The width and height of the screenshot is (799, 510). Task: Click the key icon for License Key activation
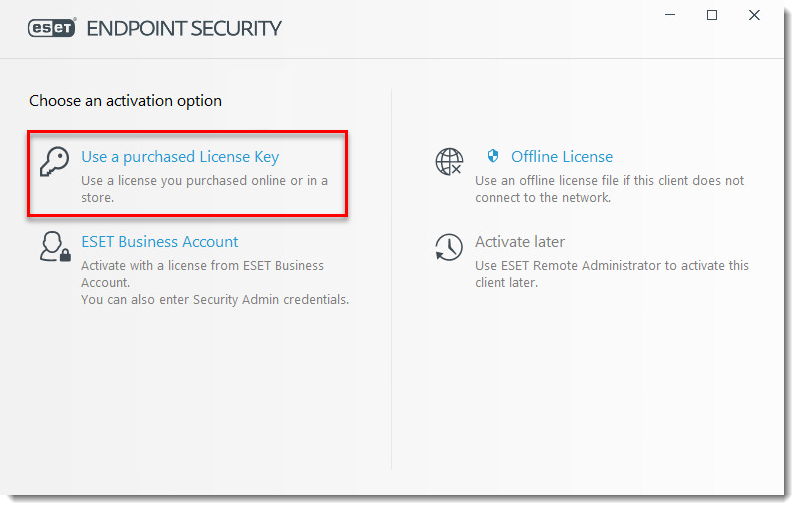point(55,162)
